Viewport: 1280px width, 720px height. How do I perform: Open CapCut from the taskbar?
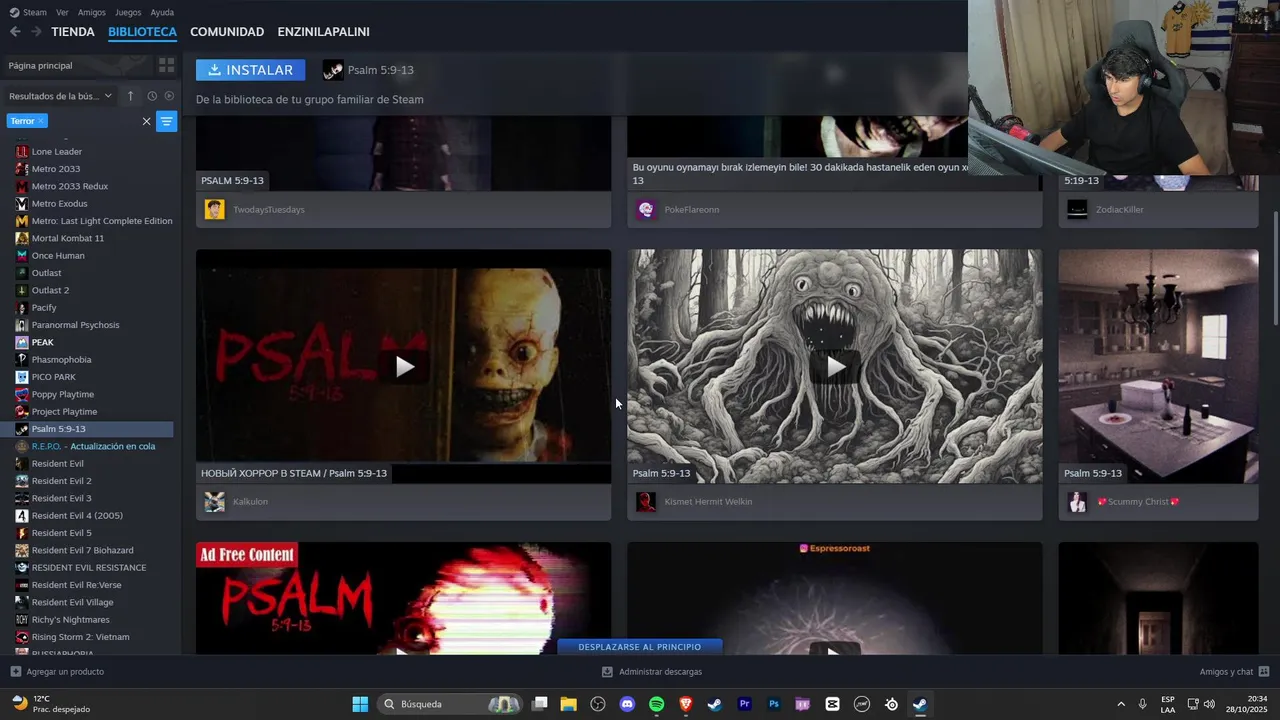832,704
